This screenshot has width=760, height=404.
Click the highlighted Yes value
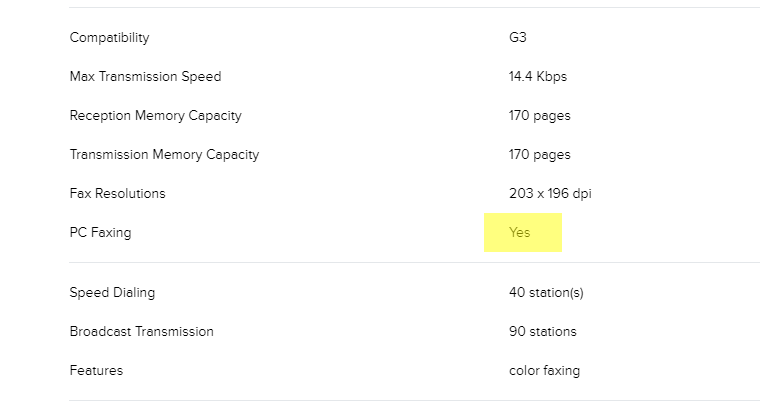click(x=519, y=233)
